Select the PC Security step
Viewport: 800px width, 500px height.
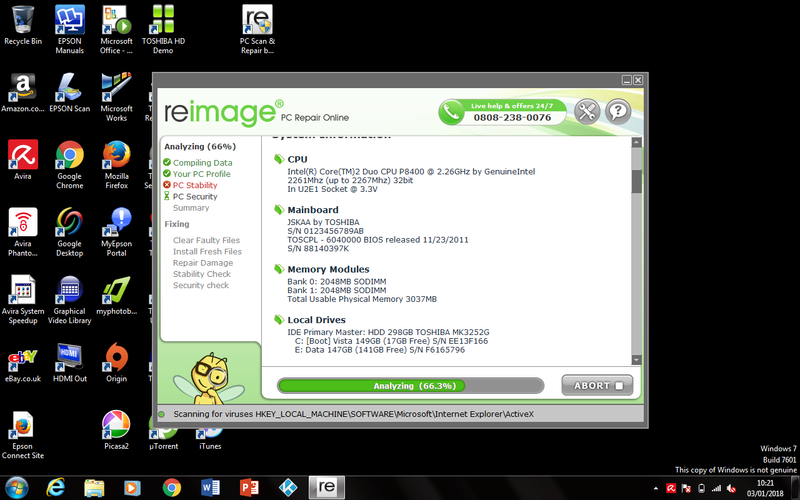point(195,196)
